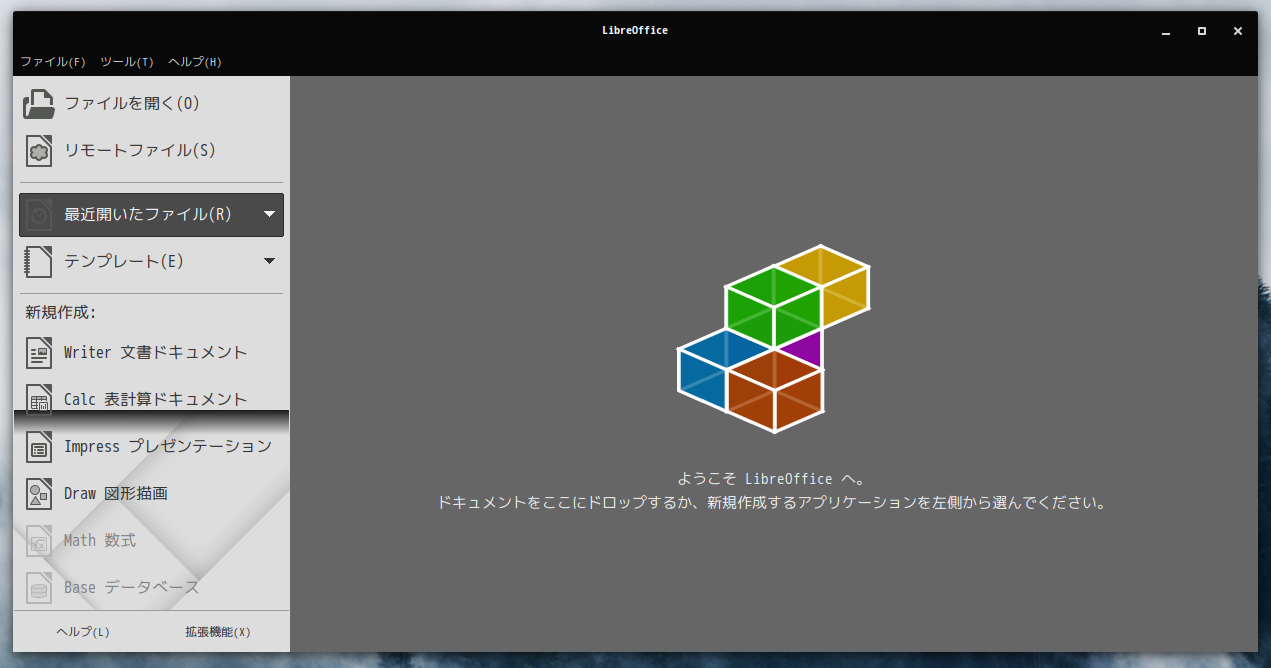Click the Draw shapes icon
Screen dimensions: 1271x668
39,494
